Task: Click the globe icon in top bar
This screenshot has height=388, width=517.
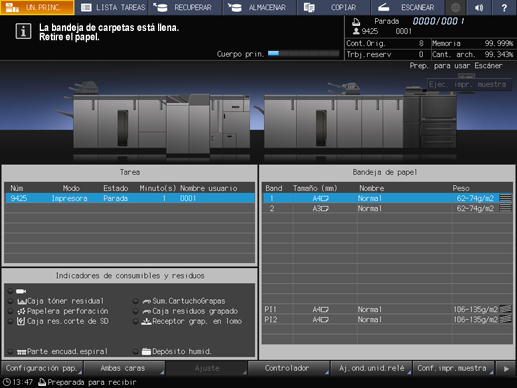Action: [x=456, y=7]
